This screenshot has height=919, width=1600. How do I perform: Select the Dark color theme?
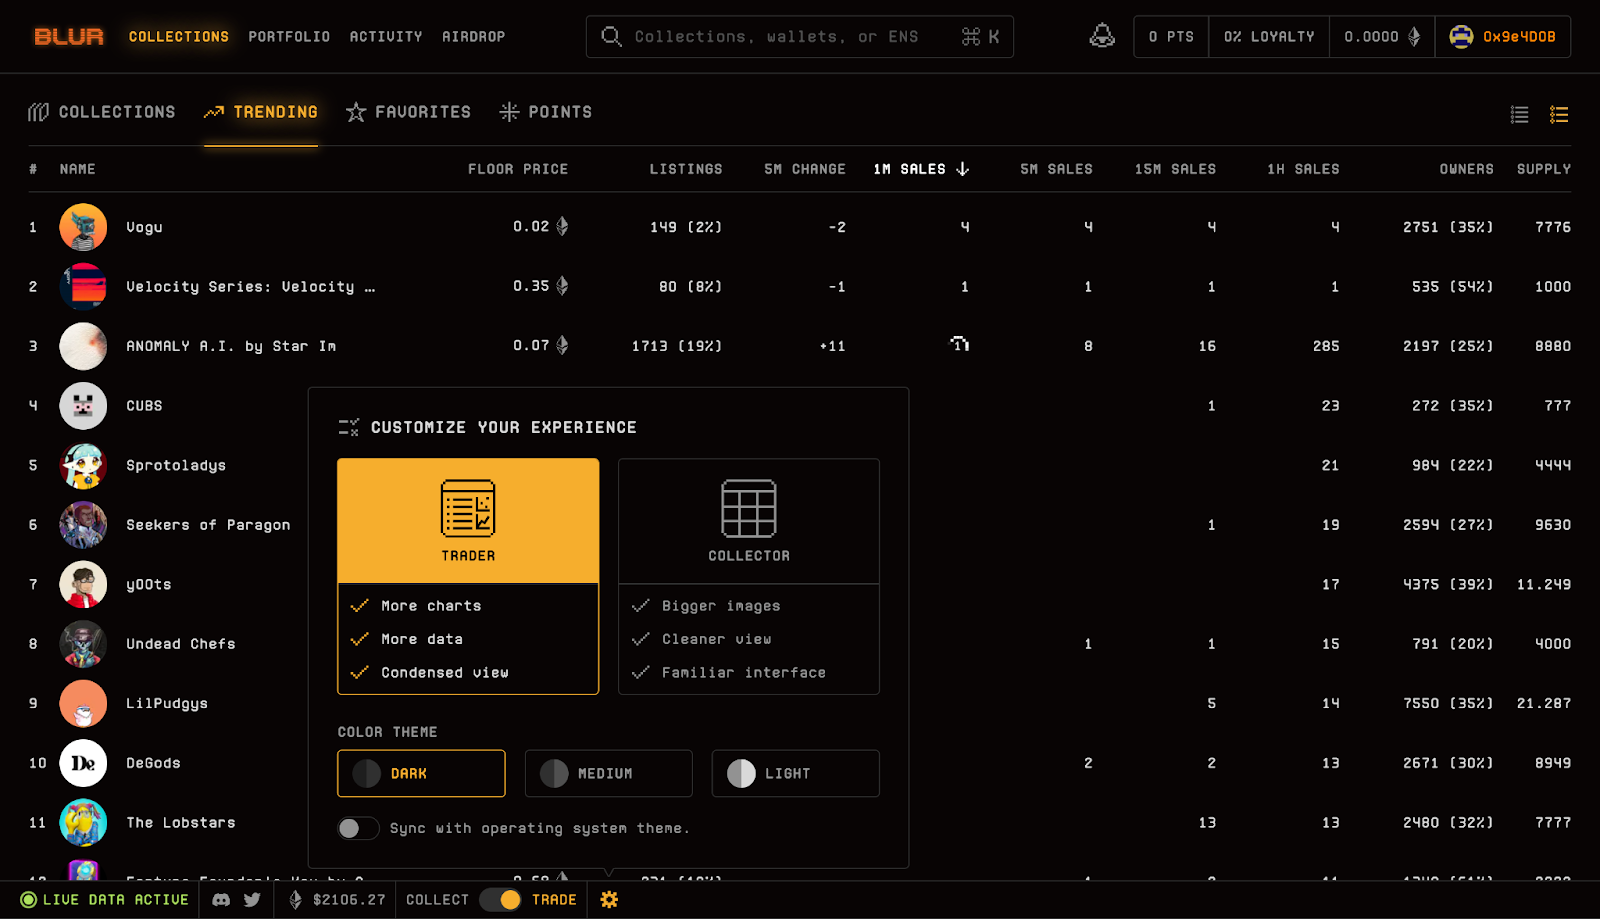tap(421, 774)
